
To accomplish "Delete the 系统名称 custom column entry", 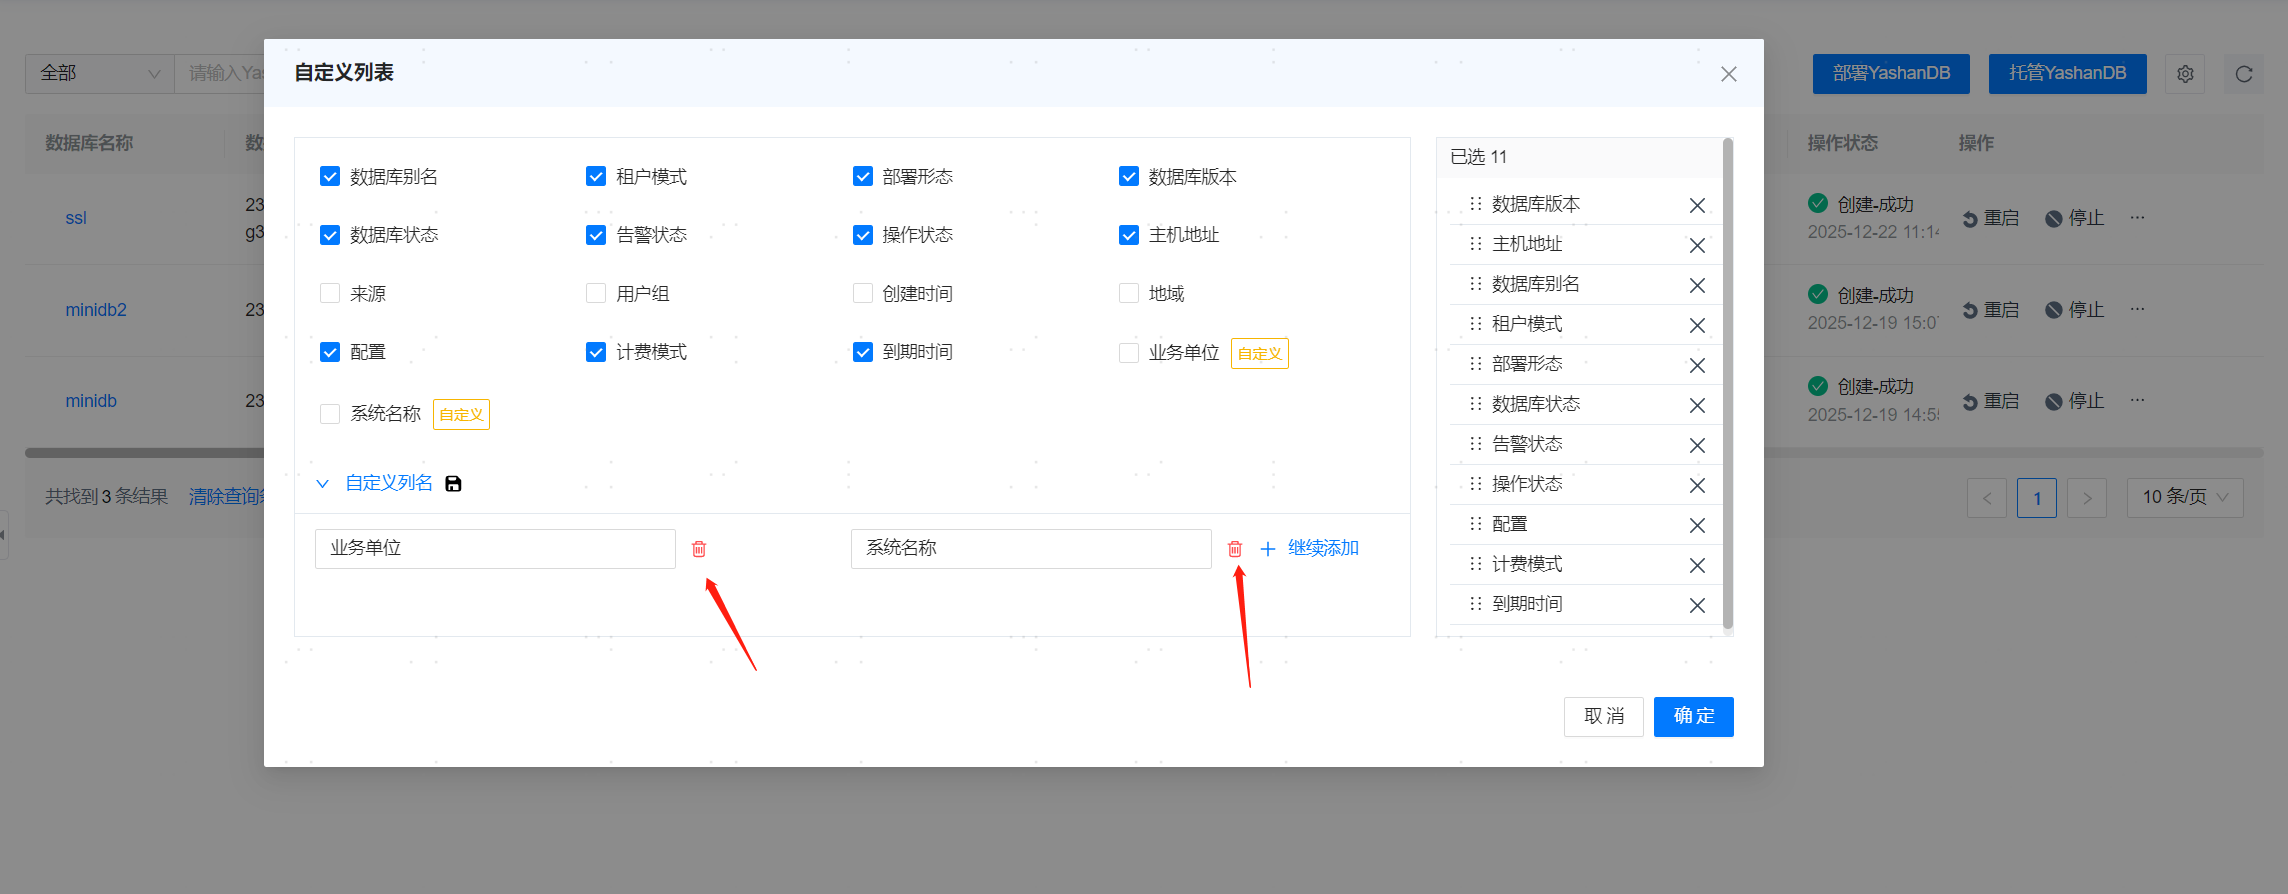I will 1235,549.
